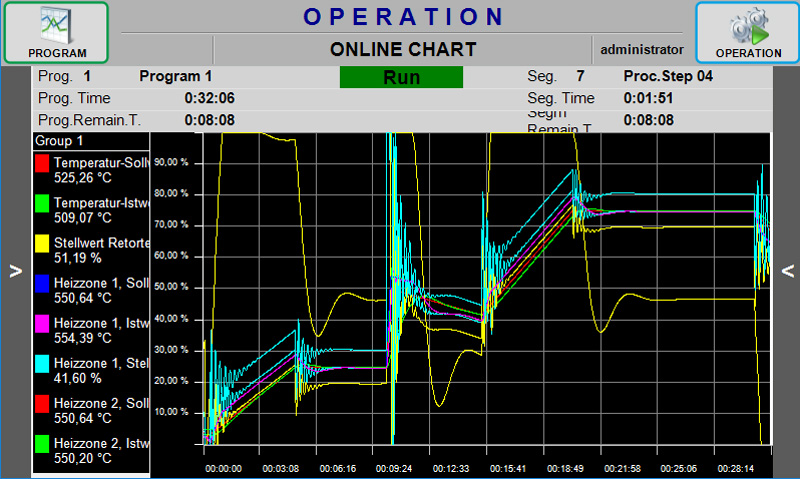Click the Prog.Remain.T. value 0:08:08

[209, 120]
